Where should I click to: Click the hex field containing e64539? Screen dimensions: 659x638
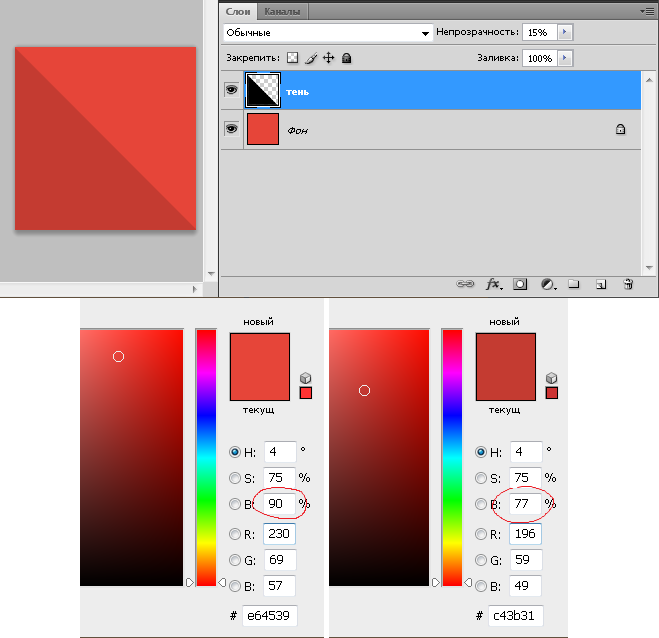point(270,616)
